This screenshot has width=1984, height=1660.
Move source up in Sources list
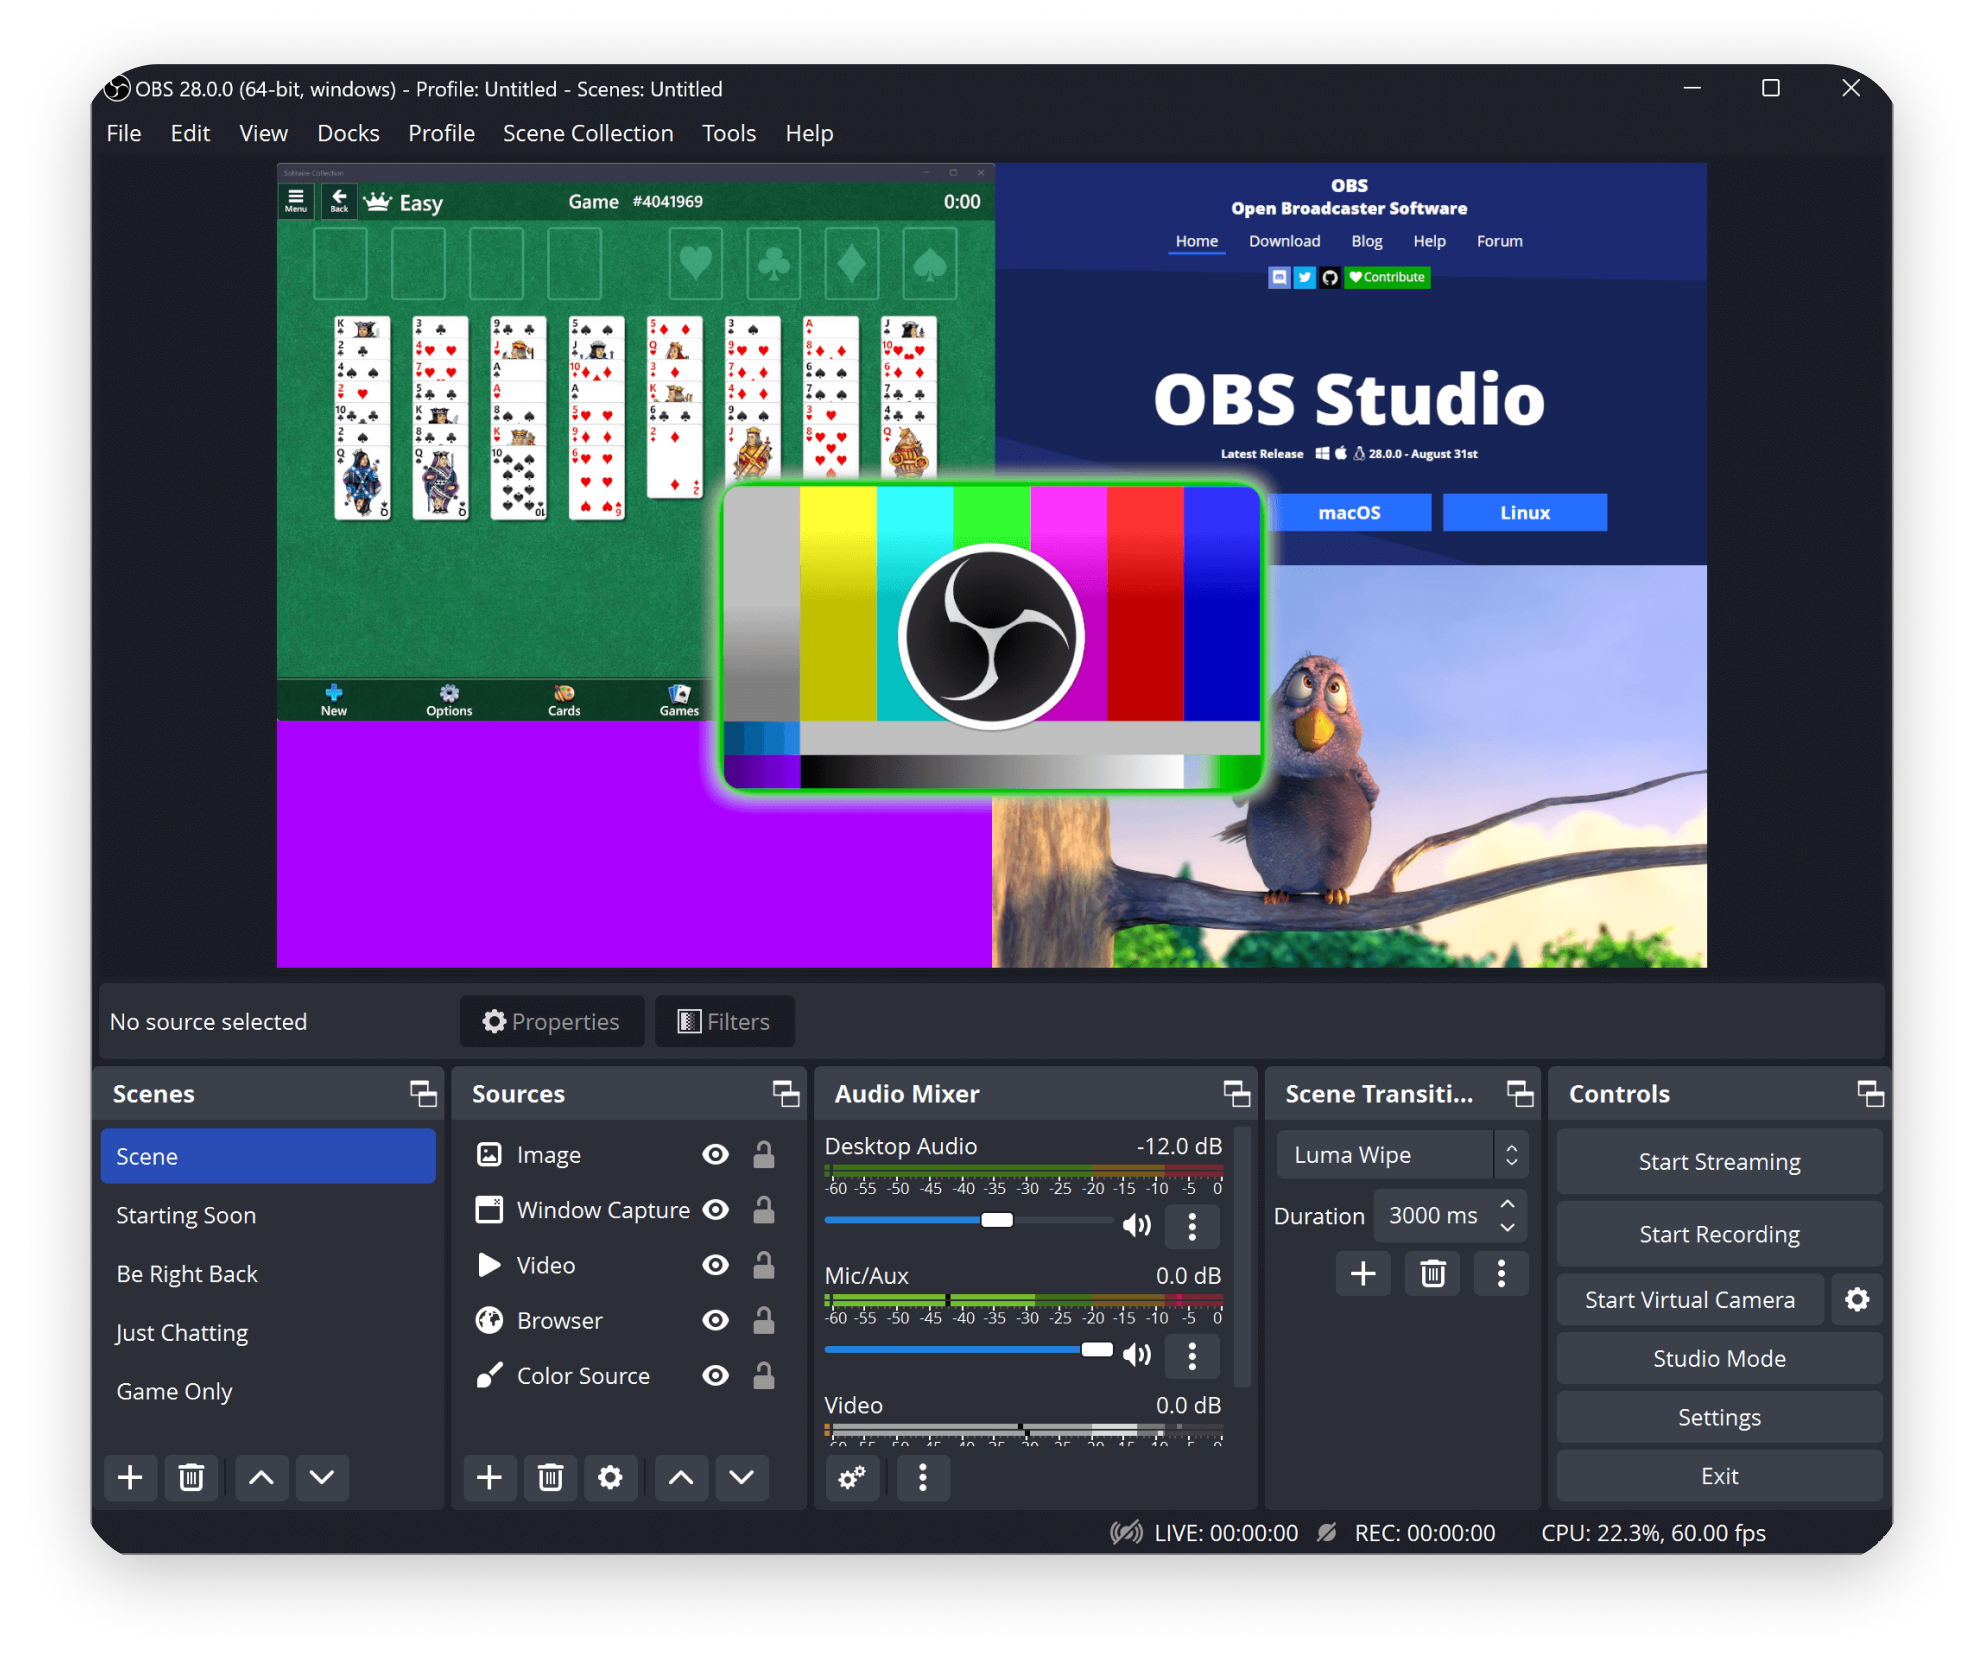click(x=681, y=1477)
